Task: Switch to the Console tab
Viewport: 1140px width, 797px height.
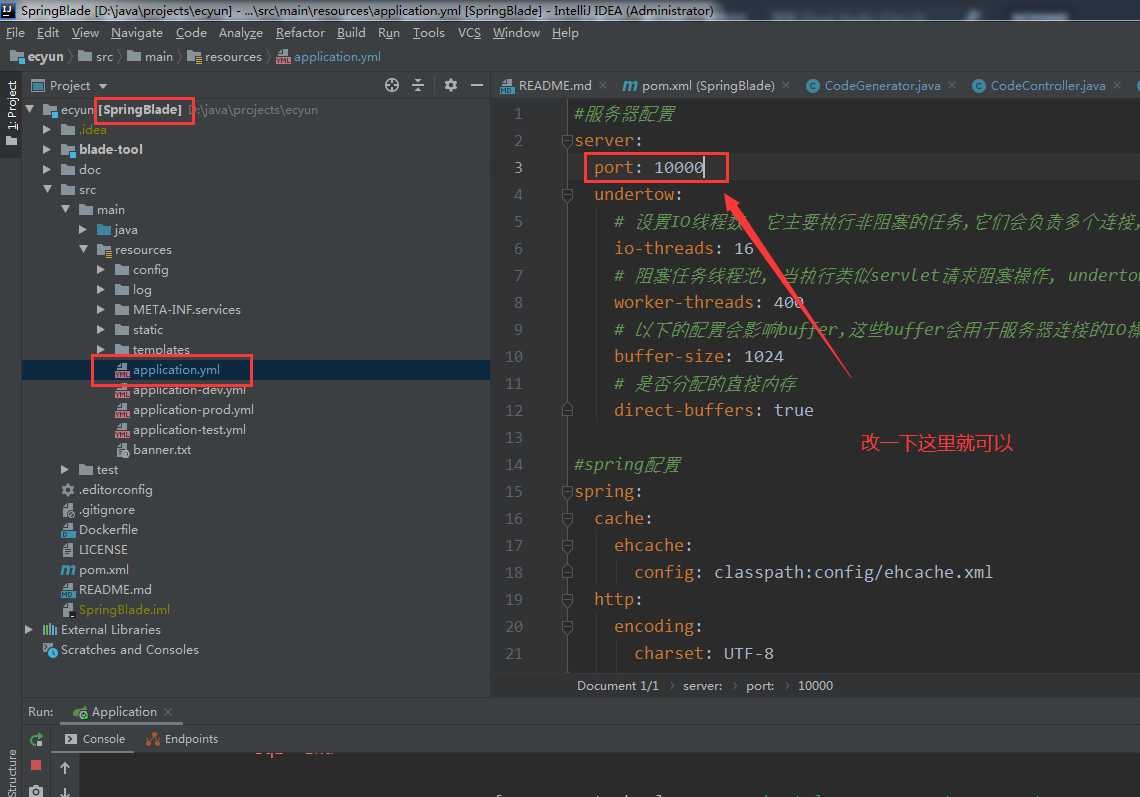Action: click(95, 739)
